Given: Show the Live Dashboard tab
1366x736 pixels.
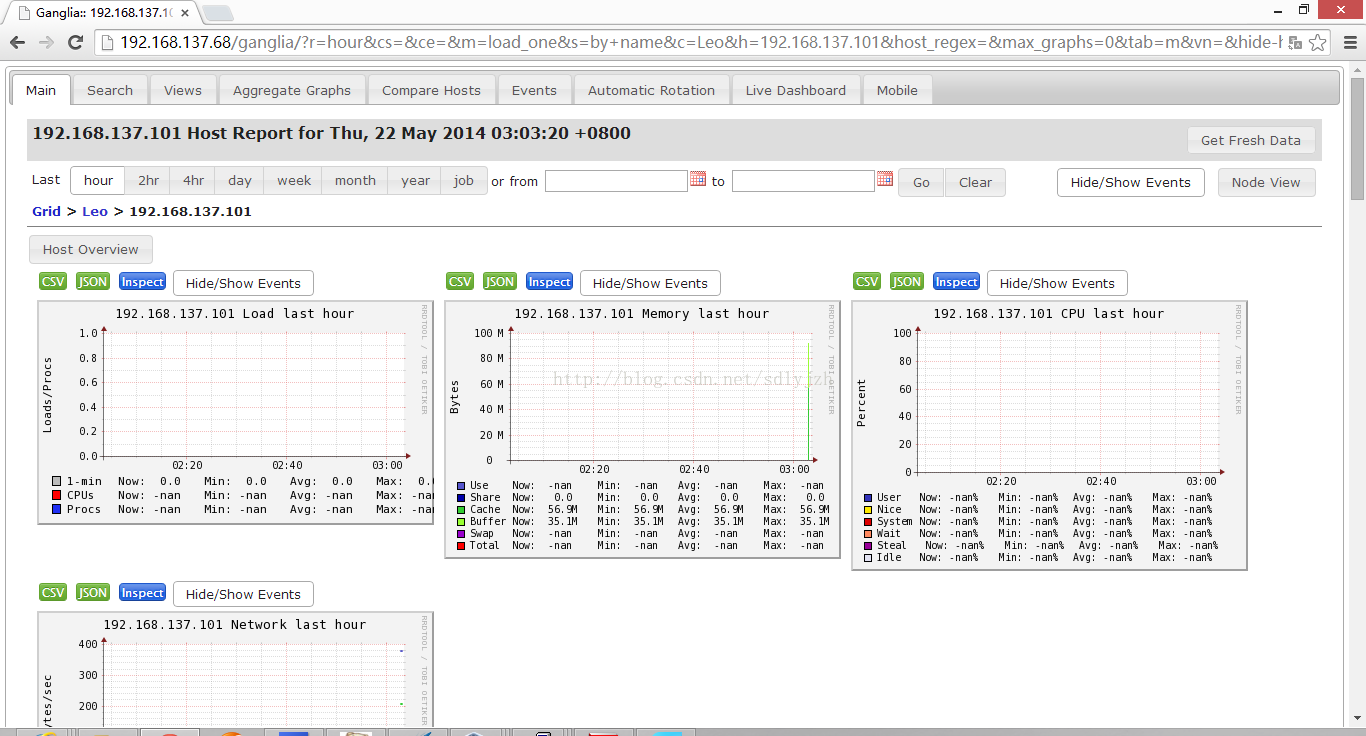Looking at the screenshot, I should 796,90.
